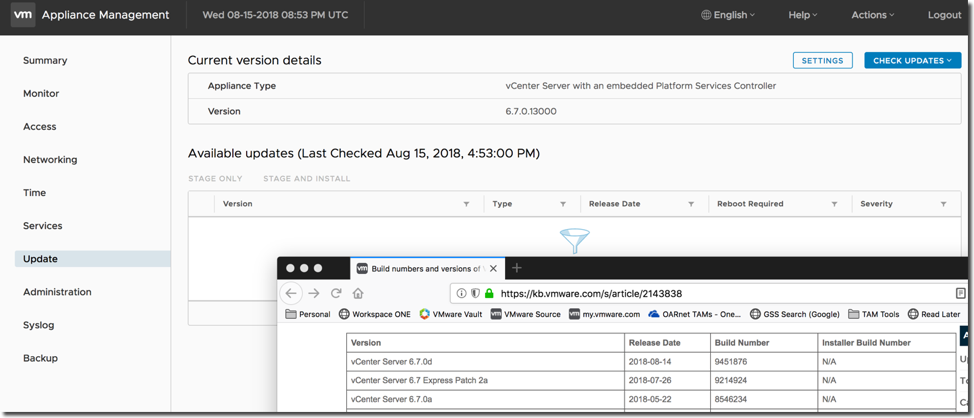The height and width of the screenshot is (418, 974).
Task: Expand the Help menu
Action: point(803,15)
